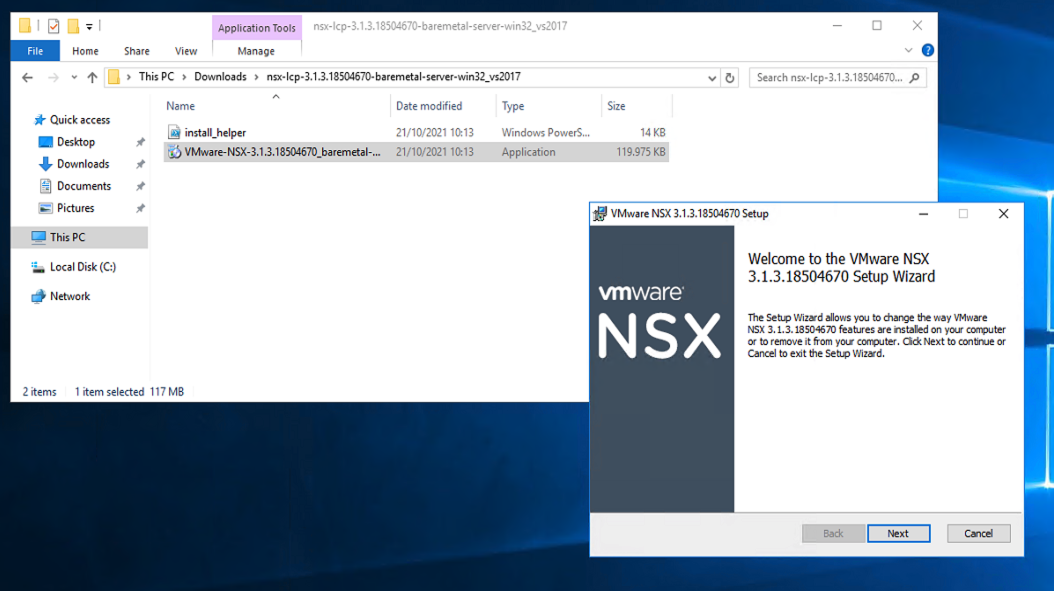This screenshot has width=1054, height=591.
Task: Click the search magnifier icon
Action: tap(915, 78)
